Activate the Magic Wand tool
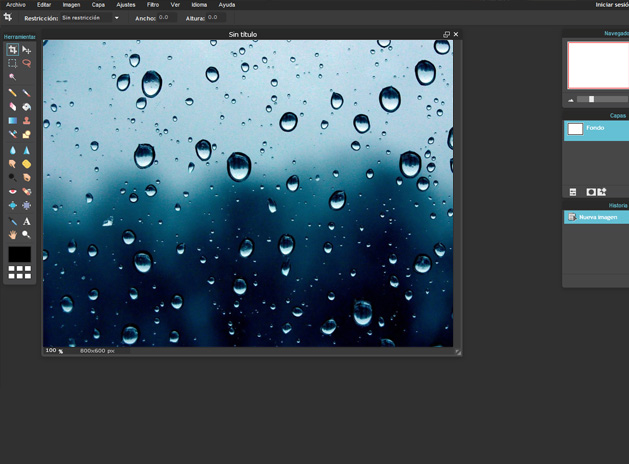 click(x=13, y=77)
